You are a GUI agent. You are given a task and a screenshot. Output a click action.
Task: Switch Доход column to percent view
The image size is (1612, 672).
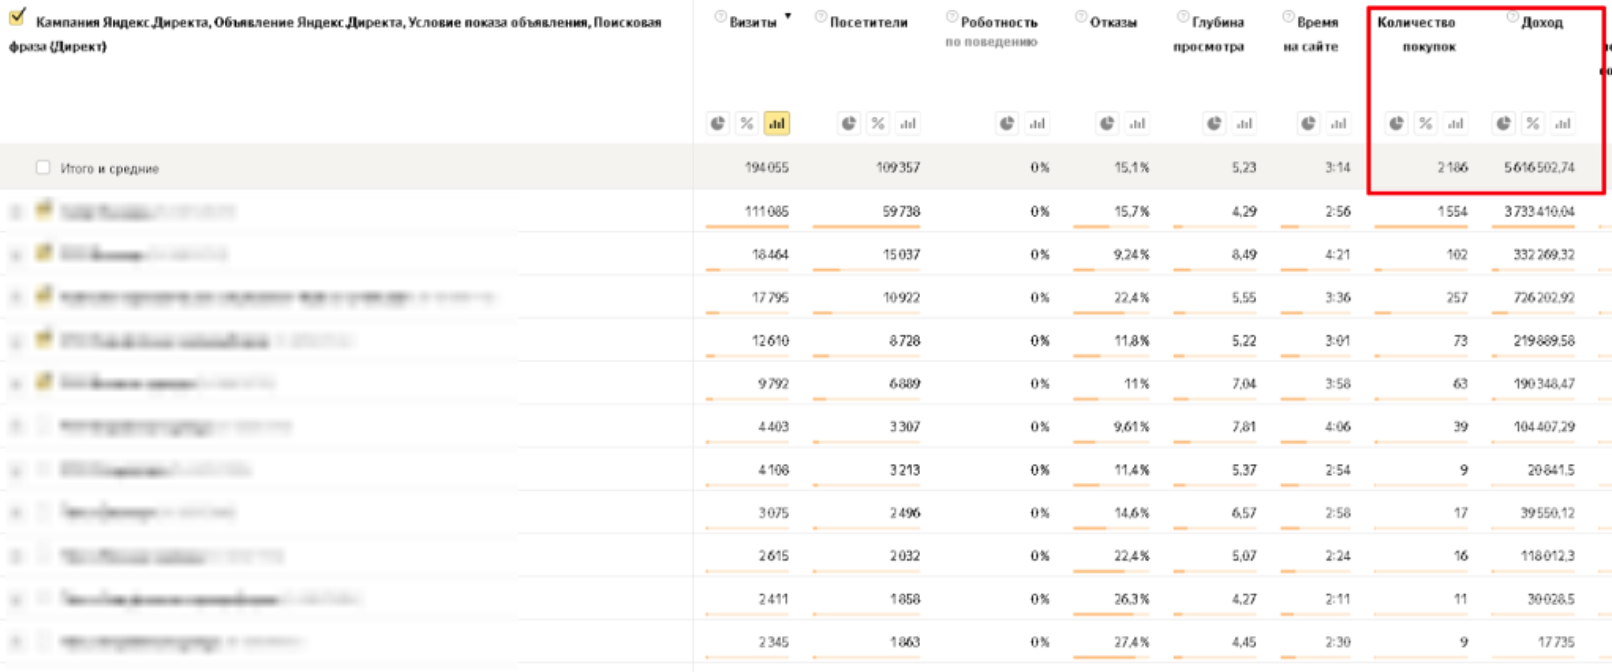[1533, 123]
